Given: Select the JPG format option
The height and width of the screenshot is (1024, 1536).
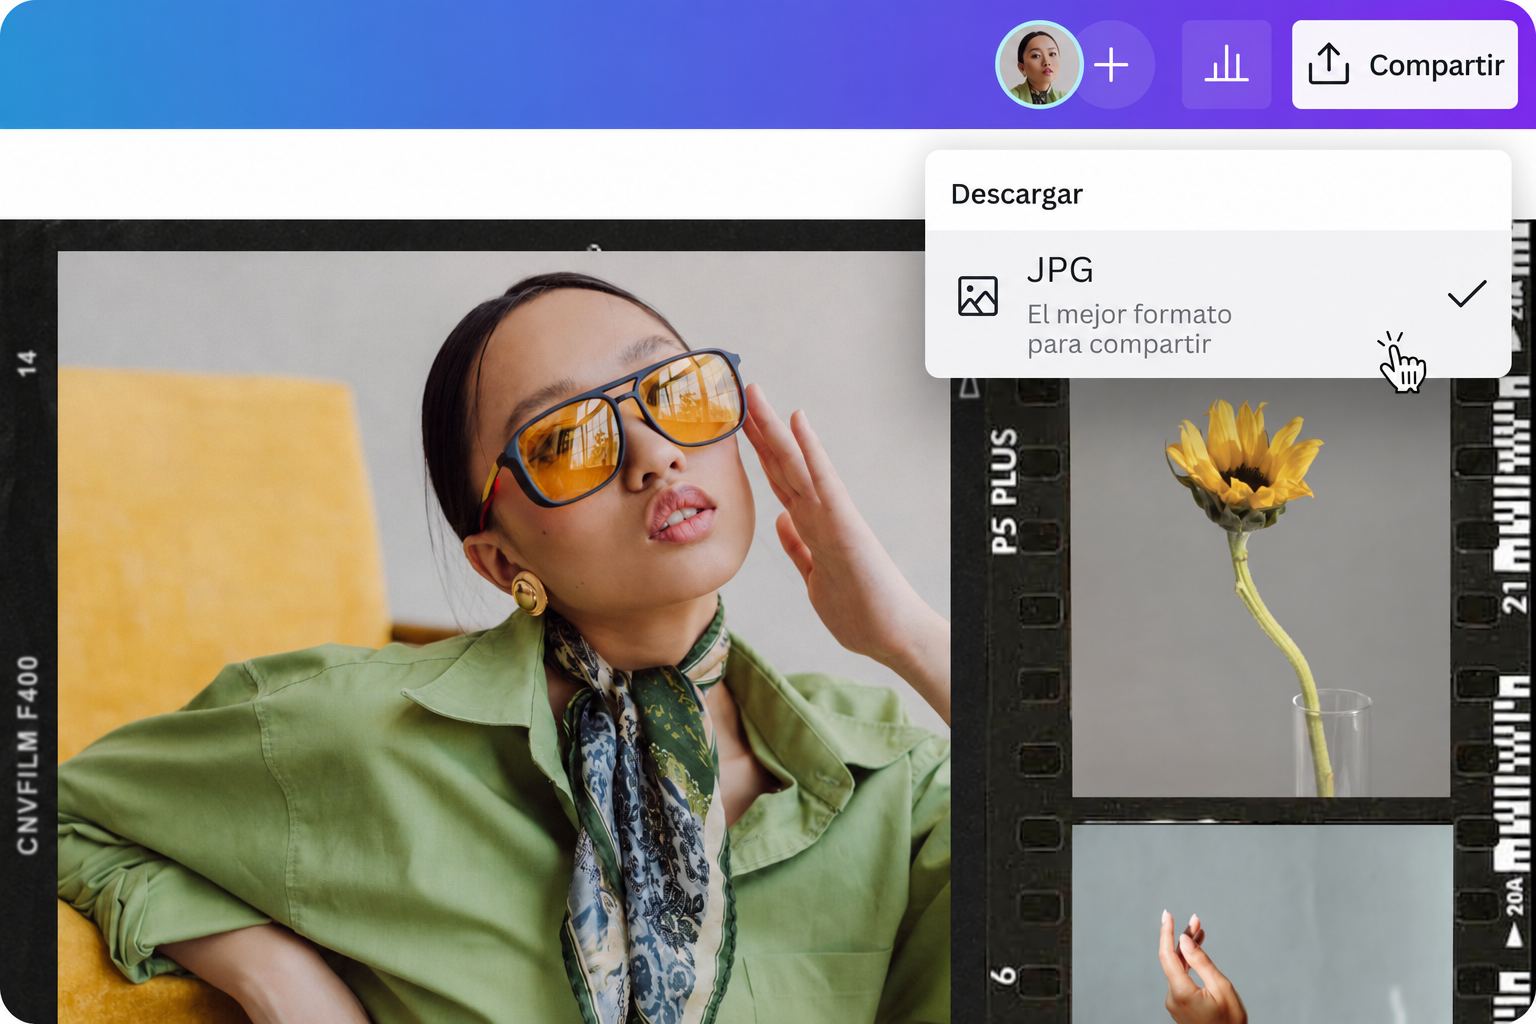Looking at the screenshot, I should pyautogui.click(x=1218, y=304).
